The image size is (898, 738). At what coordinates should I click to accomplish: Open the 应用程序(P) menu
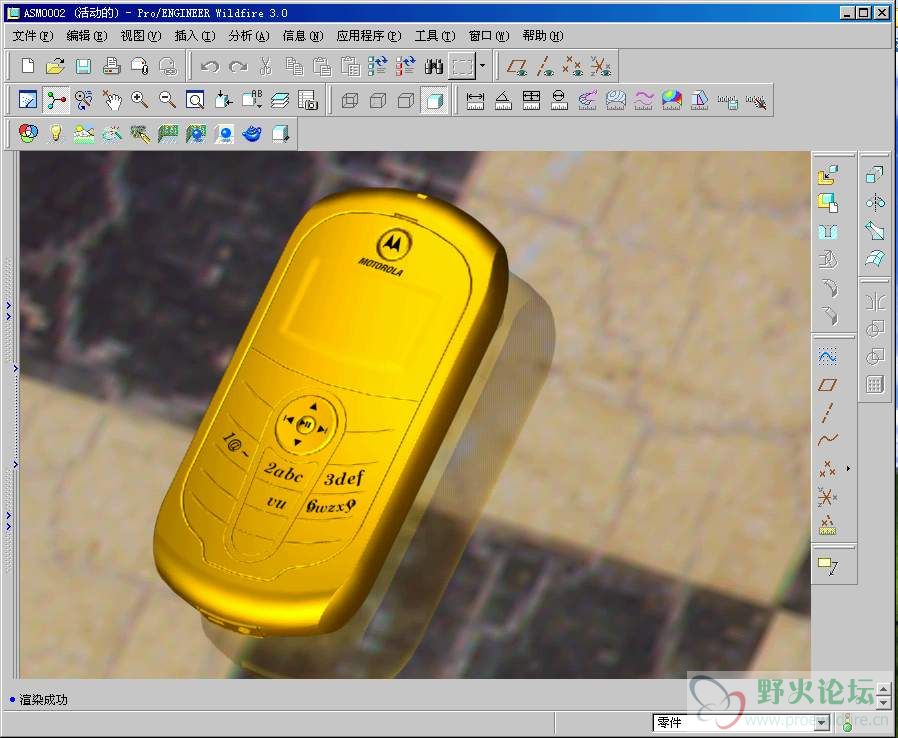coord(369,36)
